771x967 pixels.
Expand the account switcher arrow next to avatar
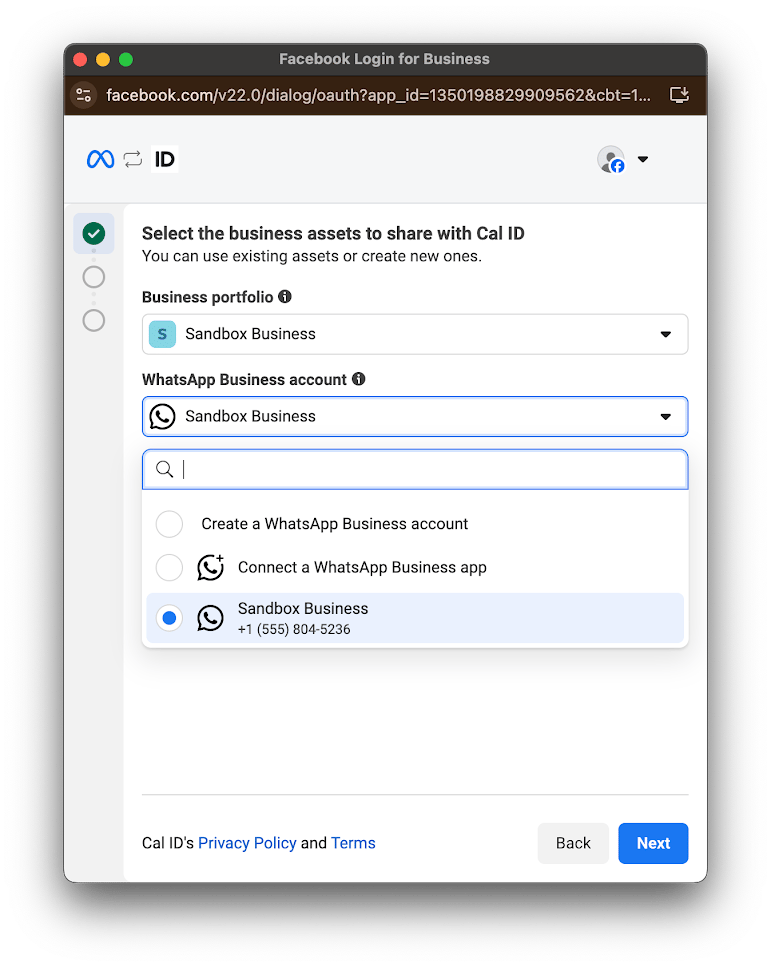(x=643, y=159)
